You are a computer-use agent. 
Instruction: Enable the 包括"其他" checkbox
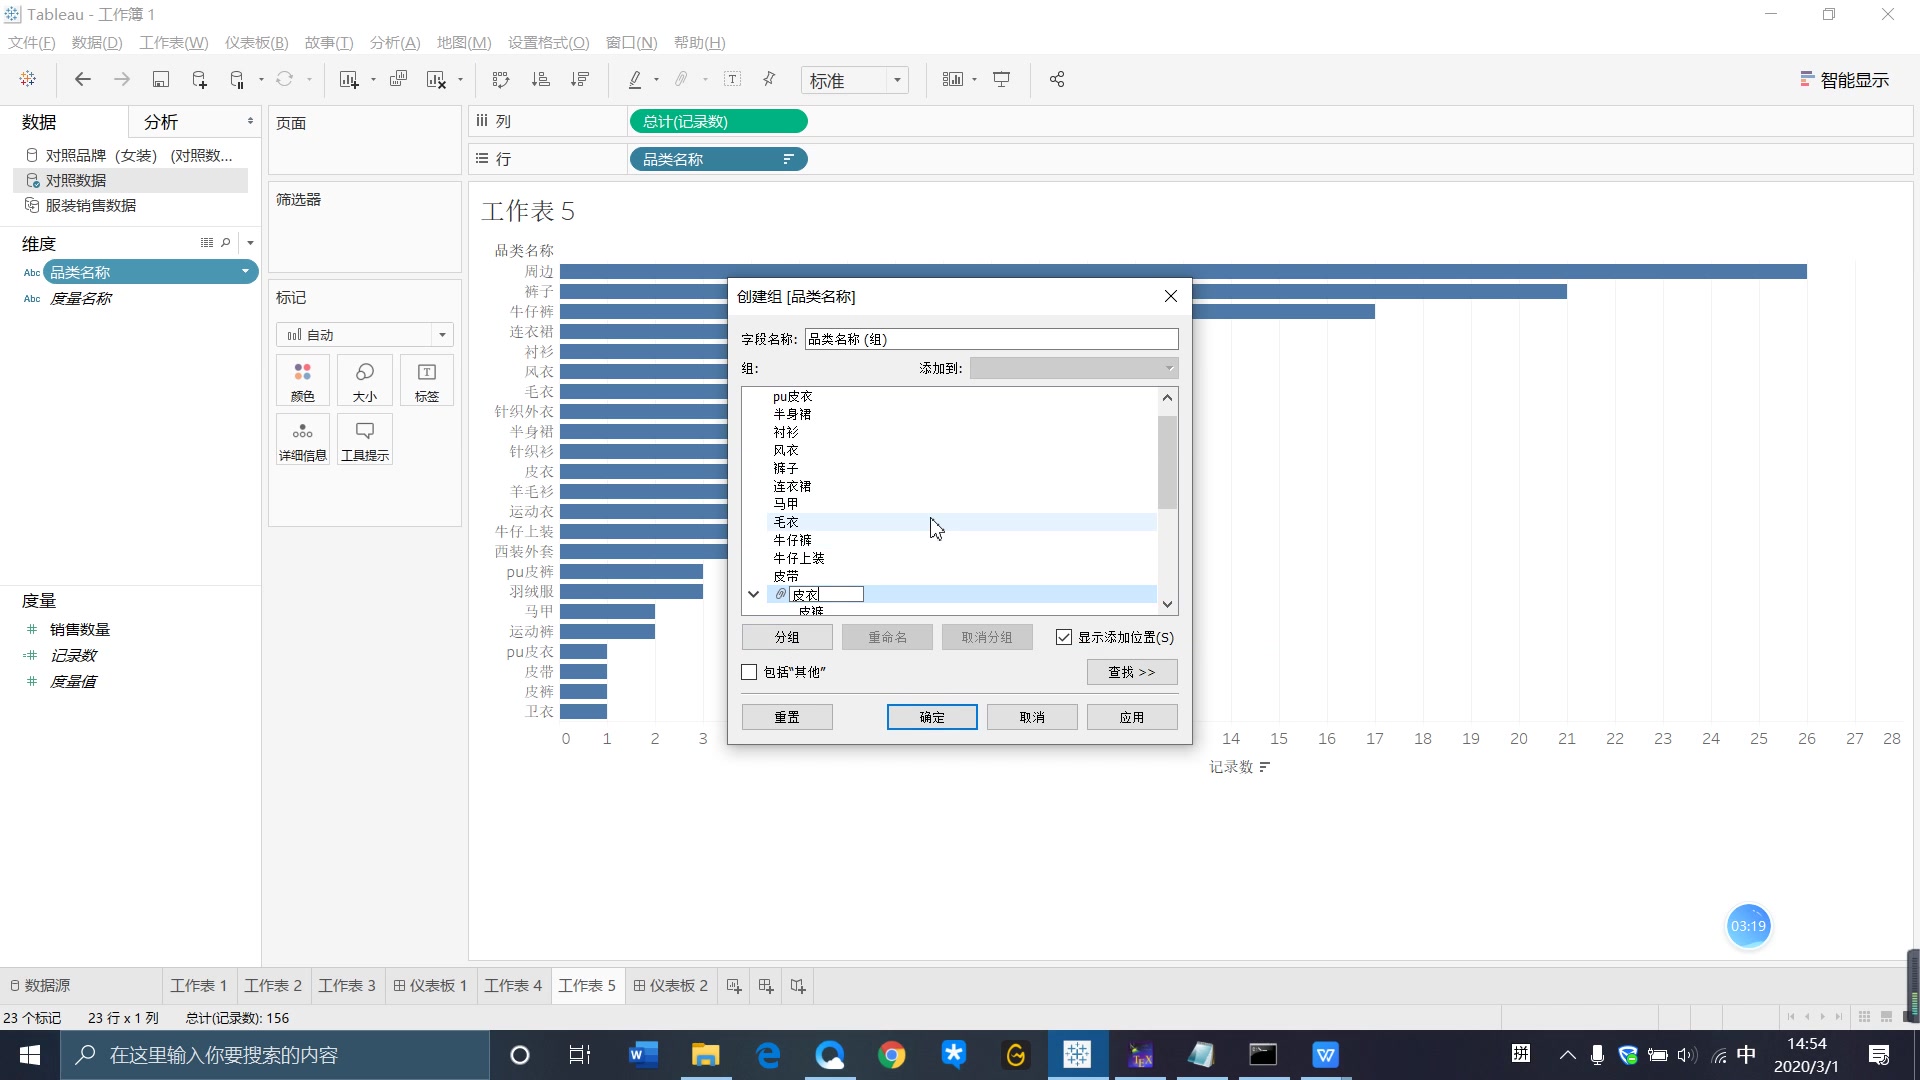point(748,671)
